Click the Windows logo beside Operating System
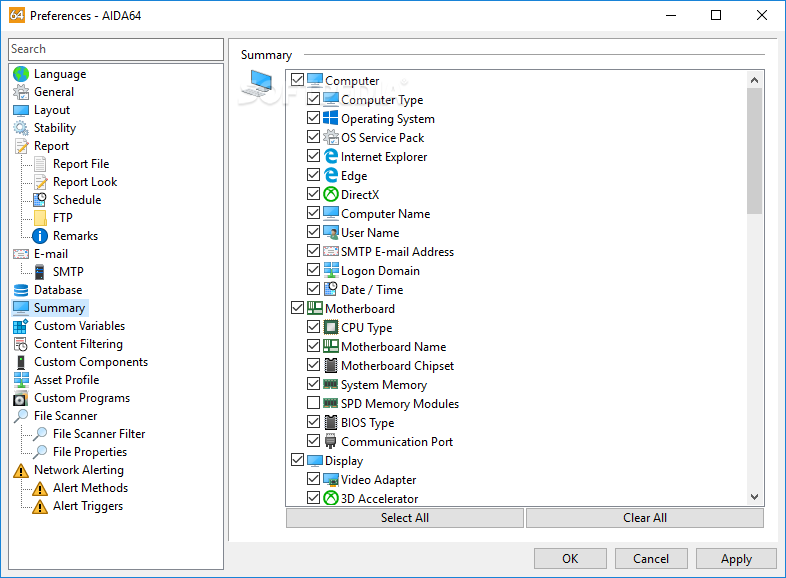Image resolution: width=786 pixels, height=578 pixels. 330,118
